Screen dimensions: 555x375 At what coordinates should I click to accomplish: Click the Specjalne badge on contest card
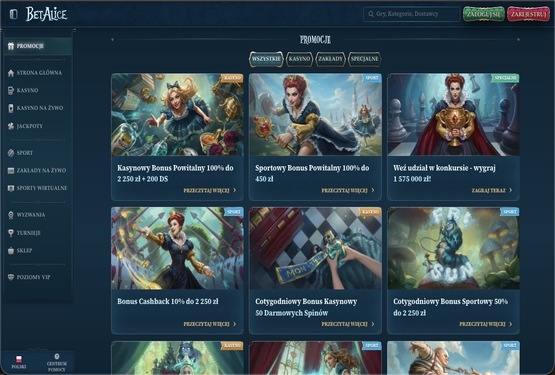pyautogui.click(x=505, y=78)
